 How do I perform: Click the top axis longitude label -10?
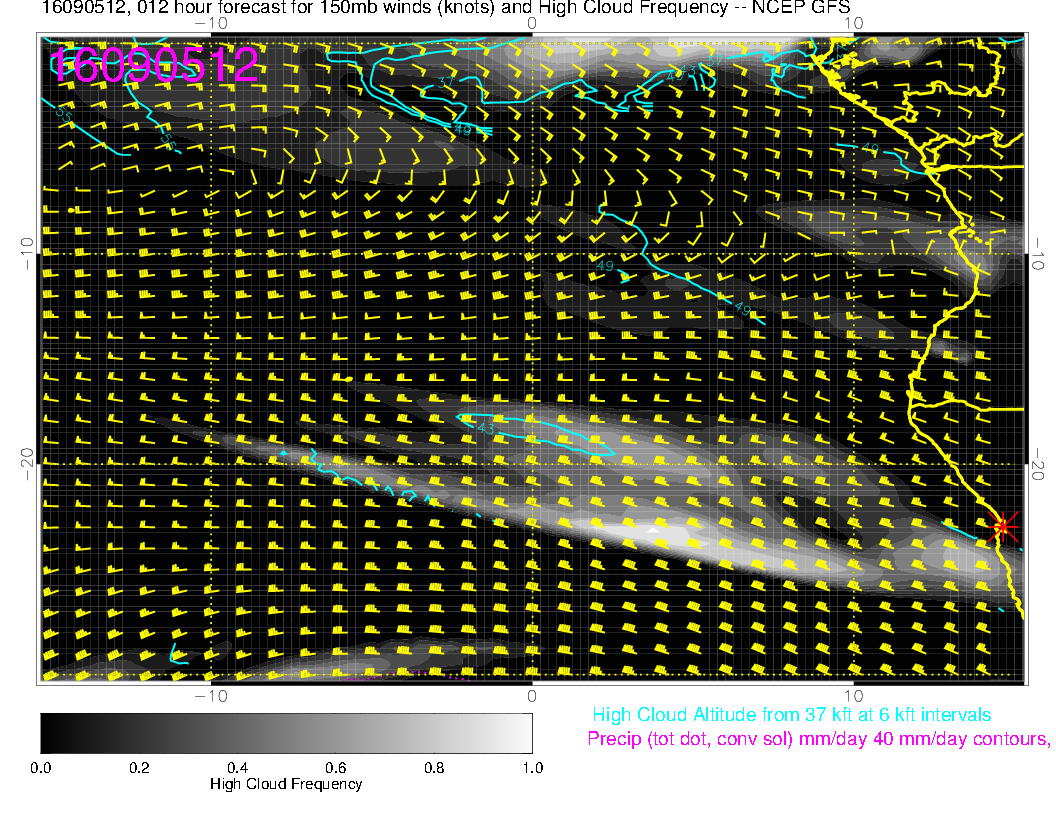(x=211, y=24)
